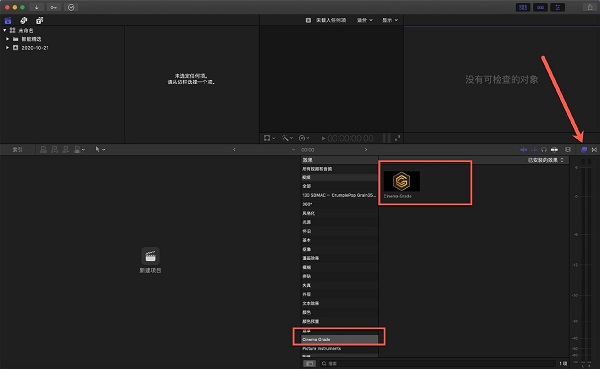Click the magnifier icon in effects search
Screen dimensions: 600x369
[x=324, y=364]
